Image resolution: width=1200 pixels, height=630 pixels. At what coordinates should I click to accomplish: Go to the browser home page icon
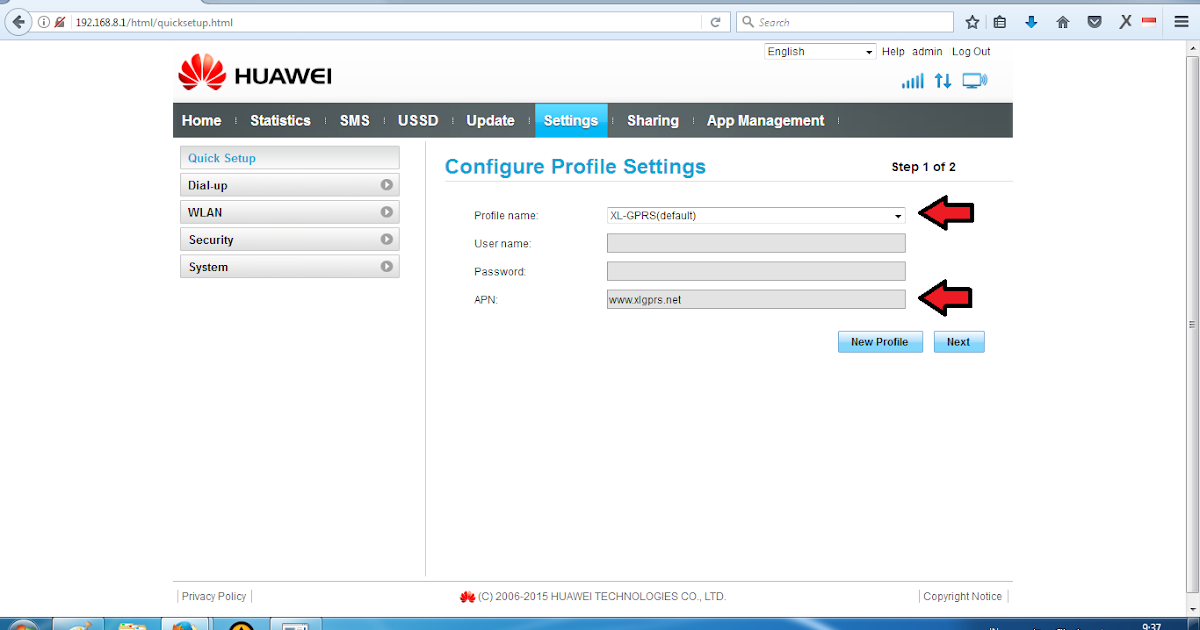tap(1063, 22)
